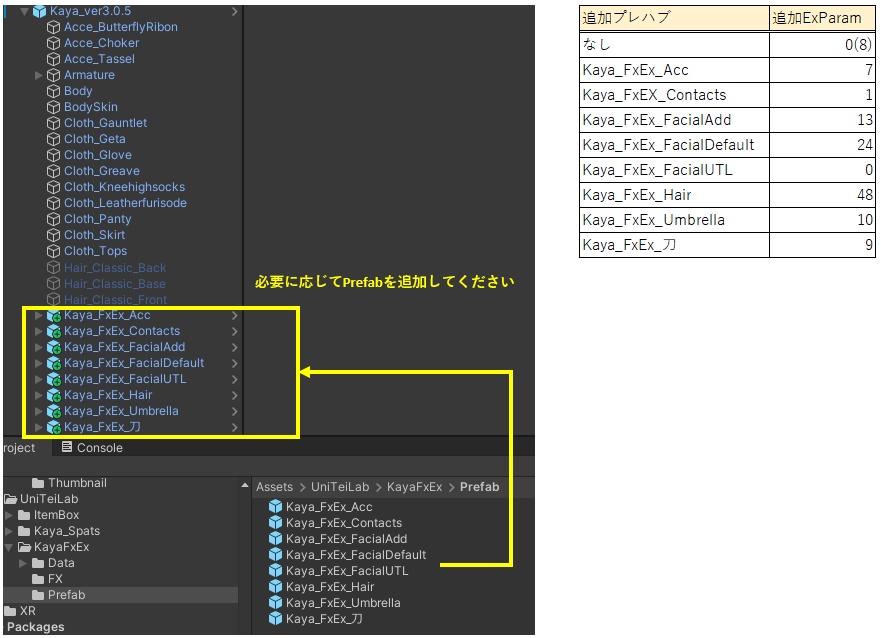
Task: Click the ItemBox folder icon
Action: click(24, 515)
